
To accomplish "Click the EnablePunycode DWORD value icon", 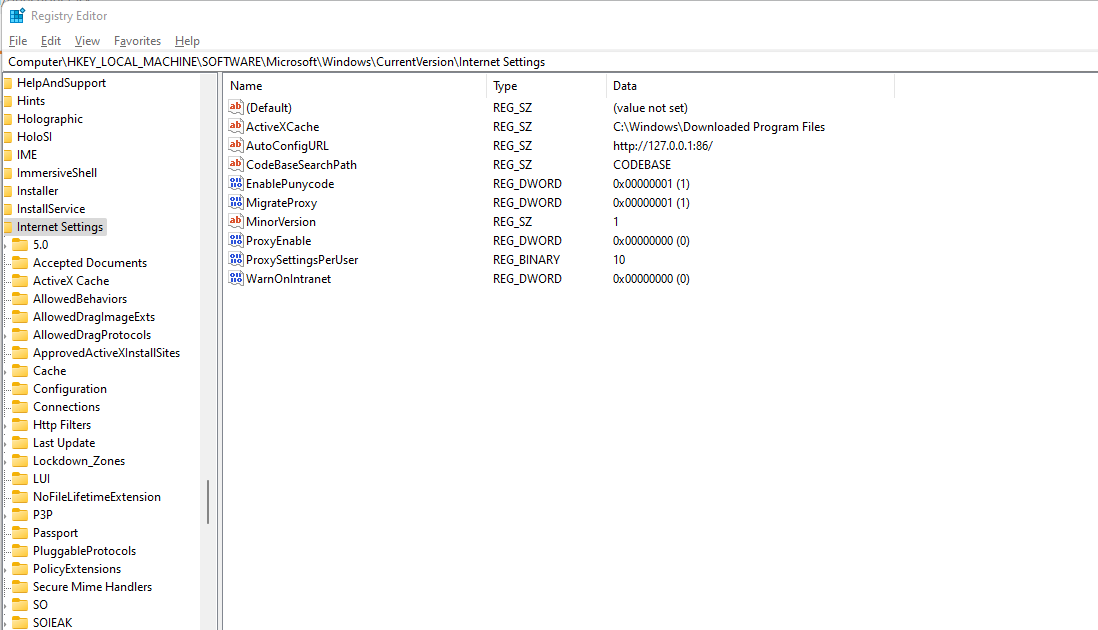I will point(236,183).
